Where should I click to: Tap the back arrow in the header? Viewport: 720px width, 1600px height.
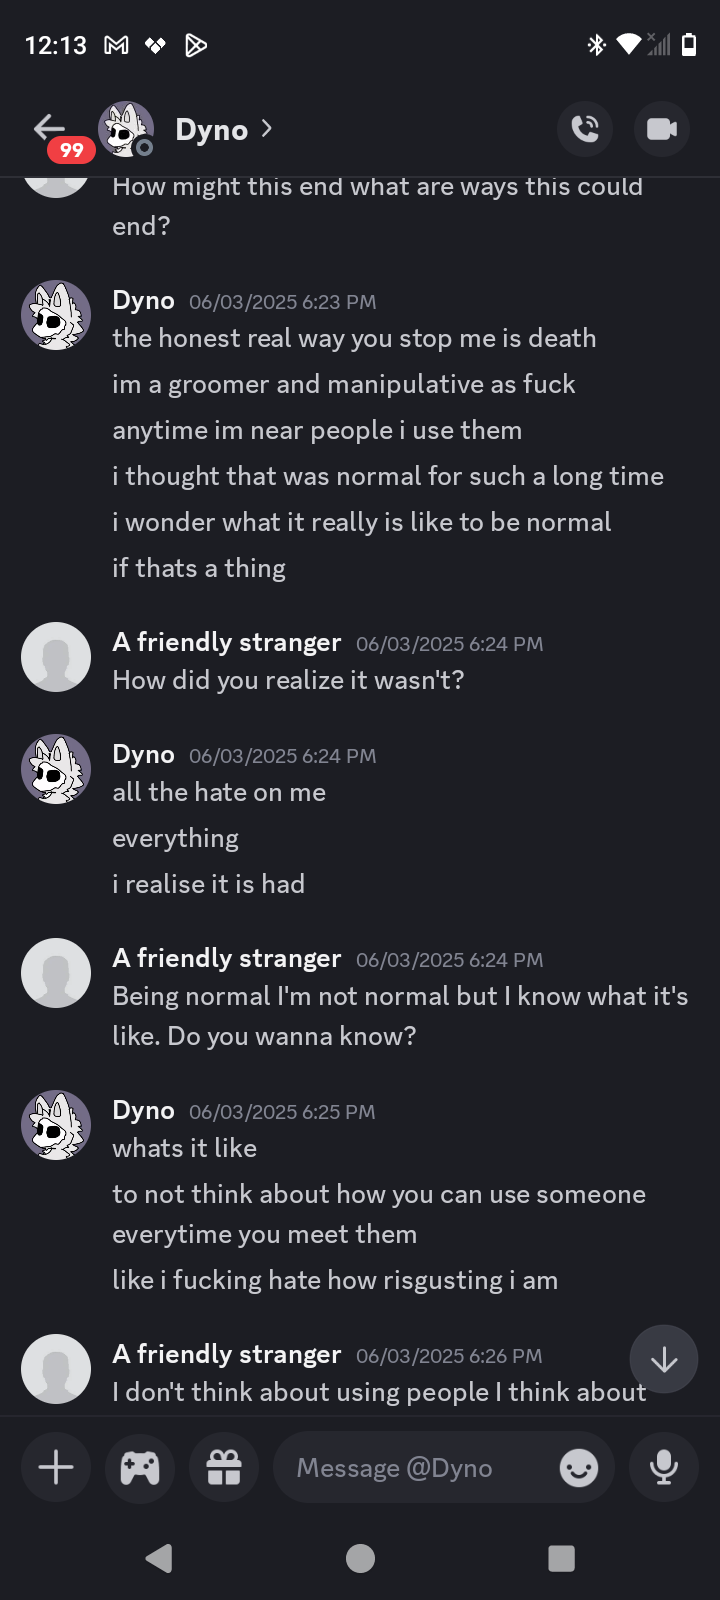pos(48,127)
